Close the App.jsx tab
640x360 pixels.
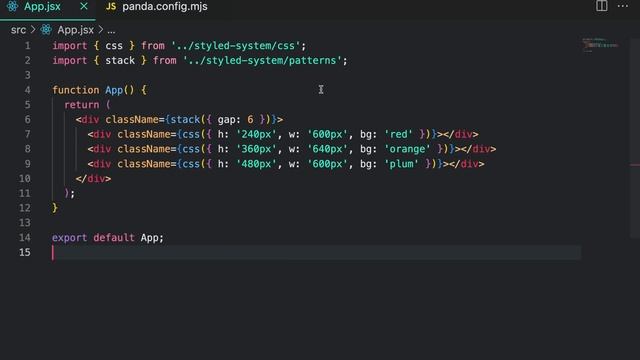coord(84,6)
